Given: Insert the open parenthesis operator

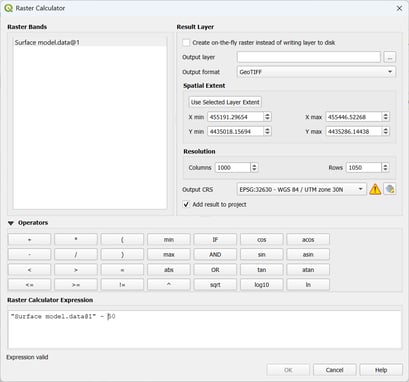Looking at the screenshot, I should (x=122, y=239).
